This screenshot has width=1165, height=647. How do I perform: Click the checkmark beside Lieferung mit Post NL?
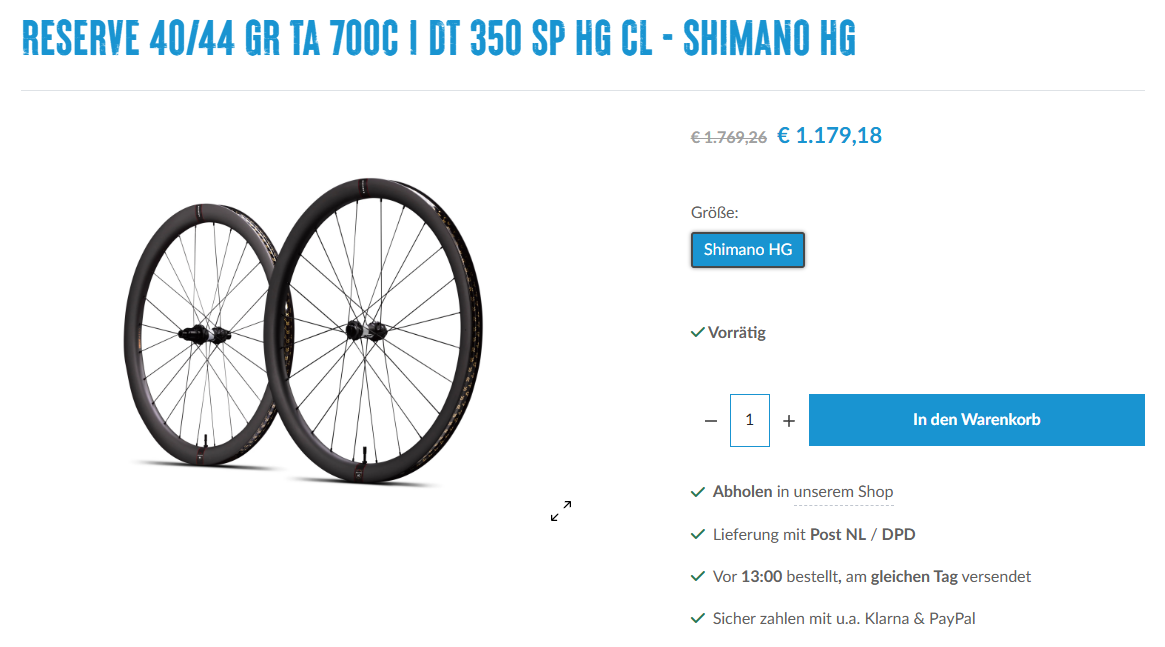(x=698, y=534)
